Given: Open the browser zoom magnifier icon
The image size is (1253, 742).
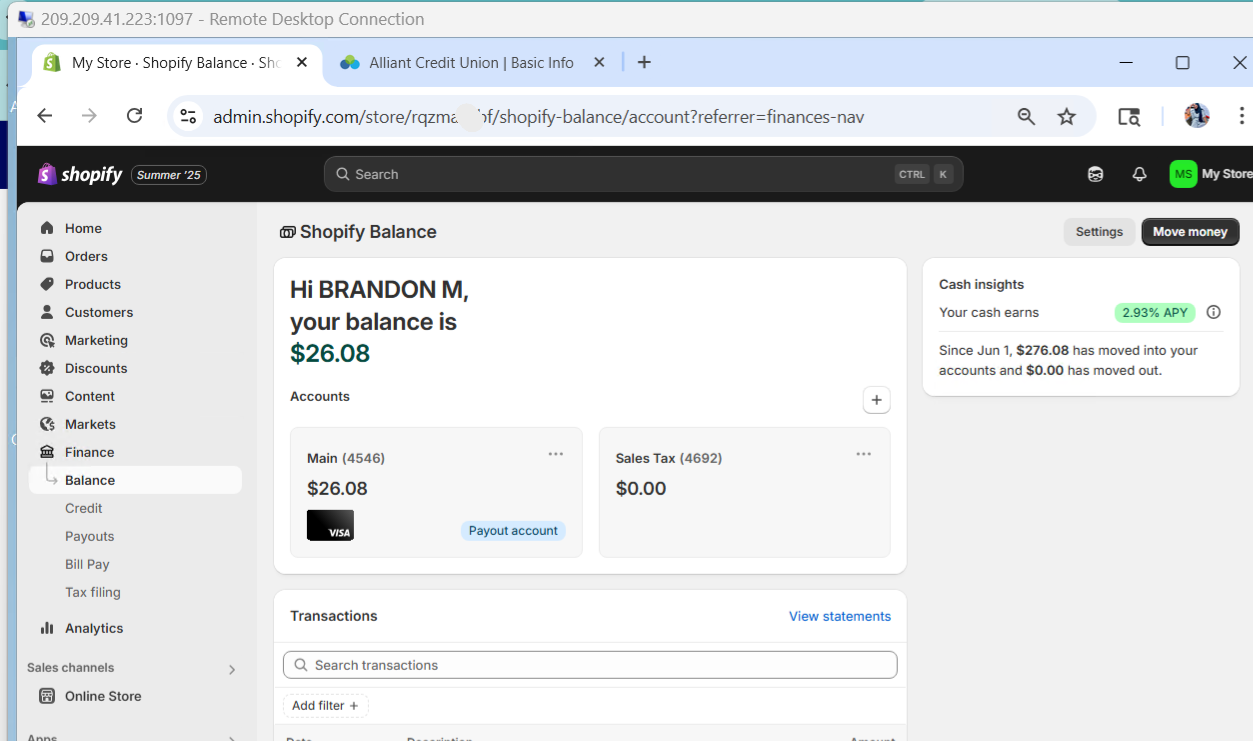Looking at the screenshot, I should tap(1026, 117).
